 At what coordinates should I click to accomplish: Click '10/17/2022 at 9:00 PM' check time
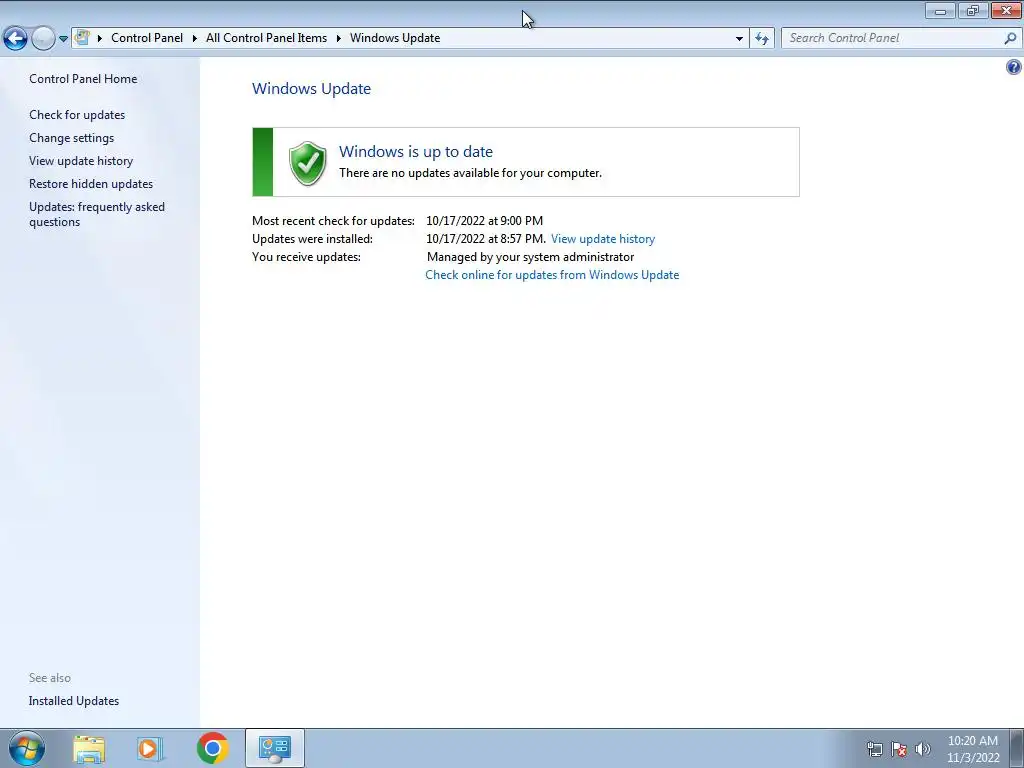pos(485,221)
